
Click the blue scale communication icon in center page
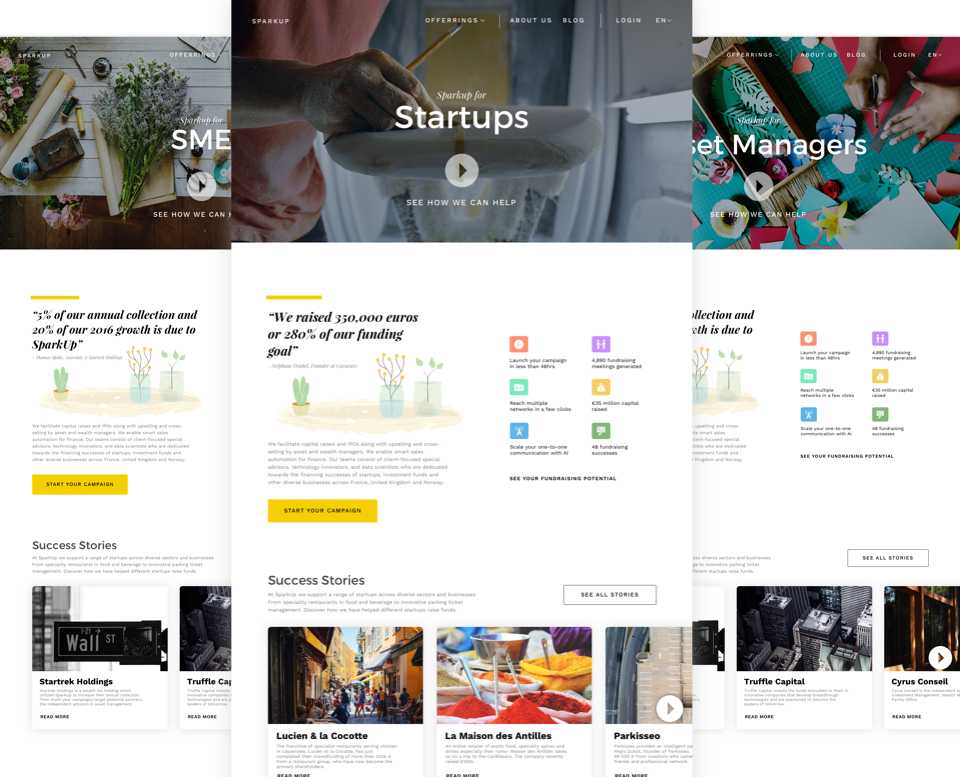(519, 430)
